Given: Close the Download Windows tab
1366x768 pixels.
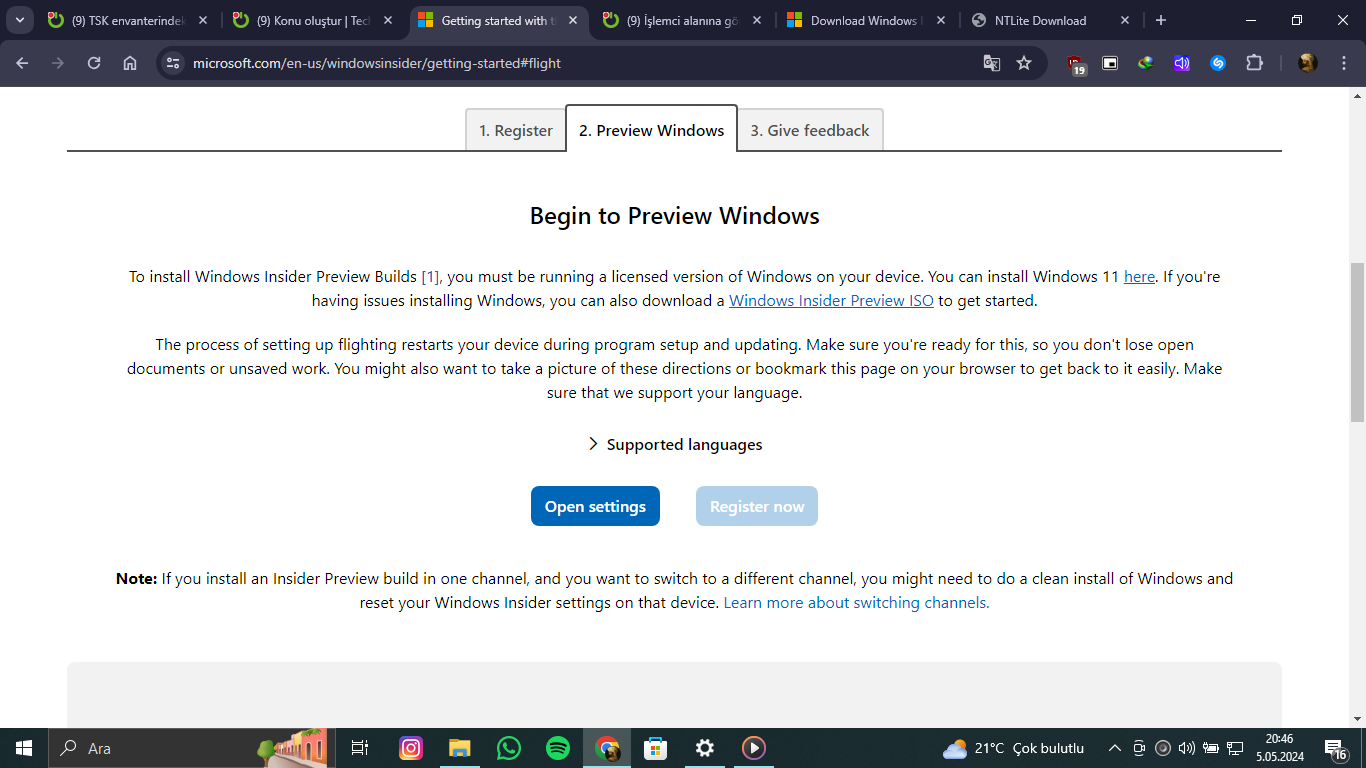Looking at the screenshot, I should (941, 20).
